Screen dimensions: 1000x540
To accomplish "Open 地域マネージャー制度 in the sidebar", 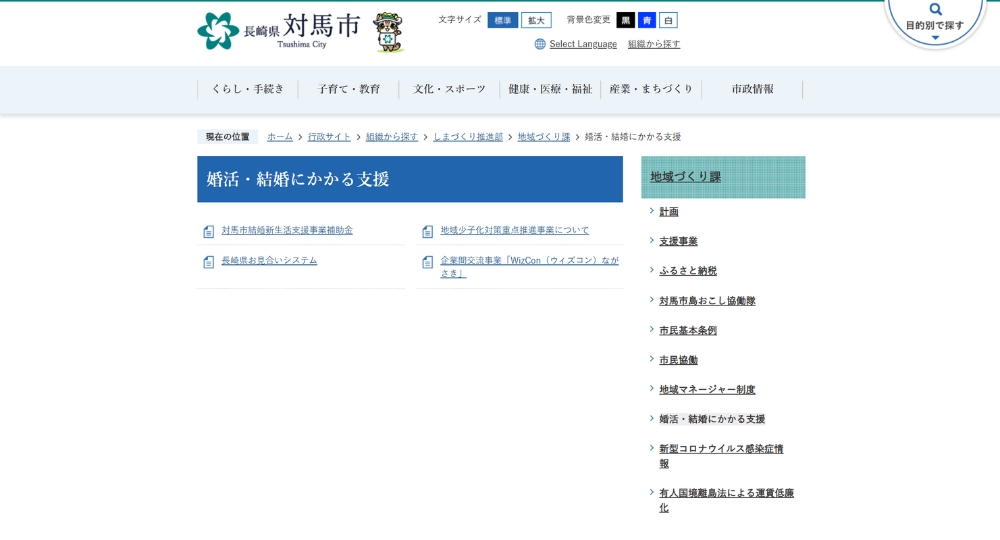I will 707,390.
